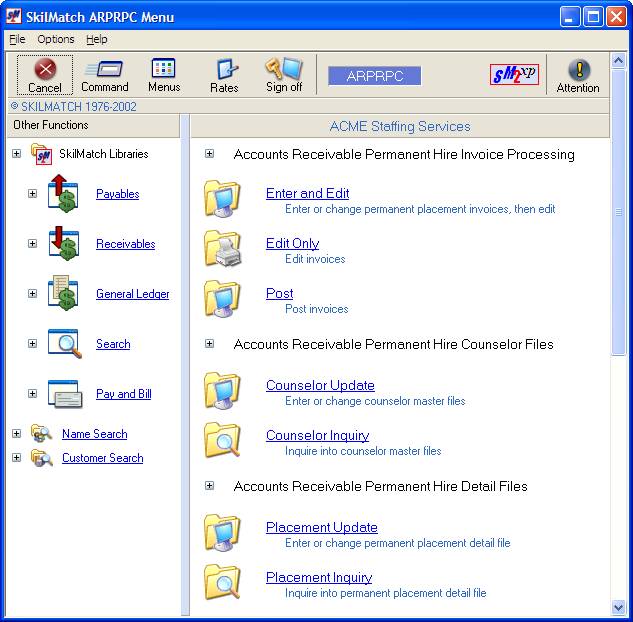Viewport: 633px width, 622px height.
Task: Click the Pay and Bill check icon
Action: click(65, 394)
